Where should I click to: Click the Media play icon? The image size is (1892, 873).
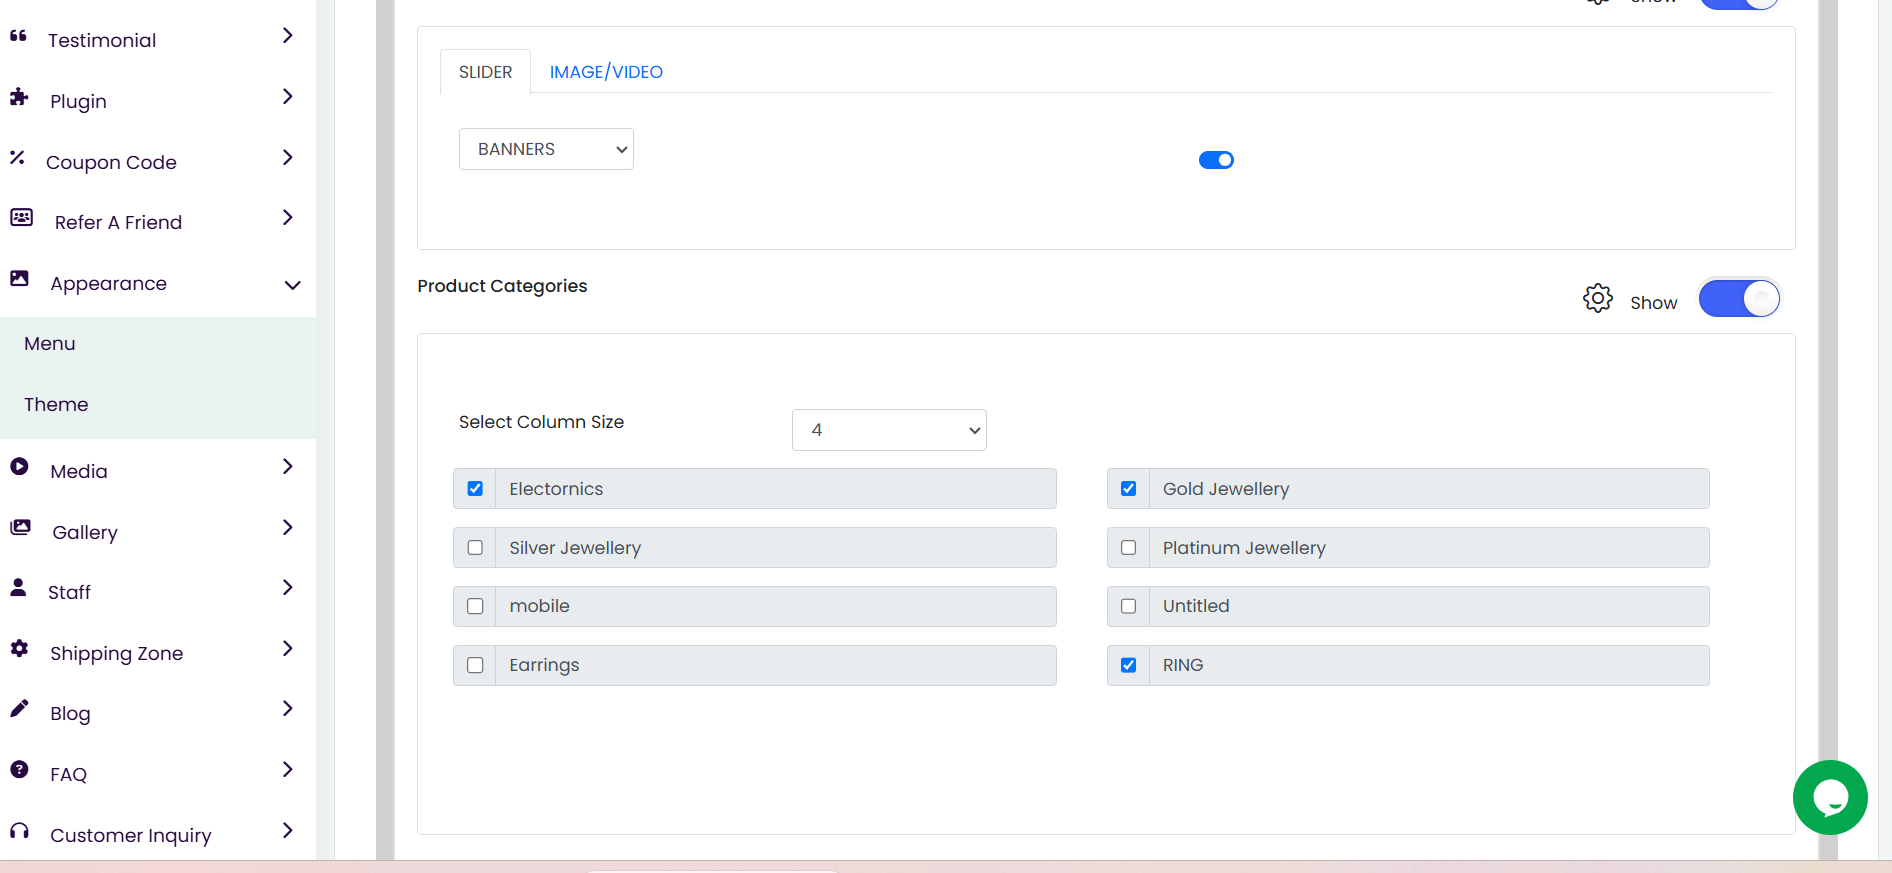(x=19, y=466)
